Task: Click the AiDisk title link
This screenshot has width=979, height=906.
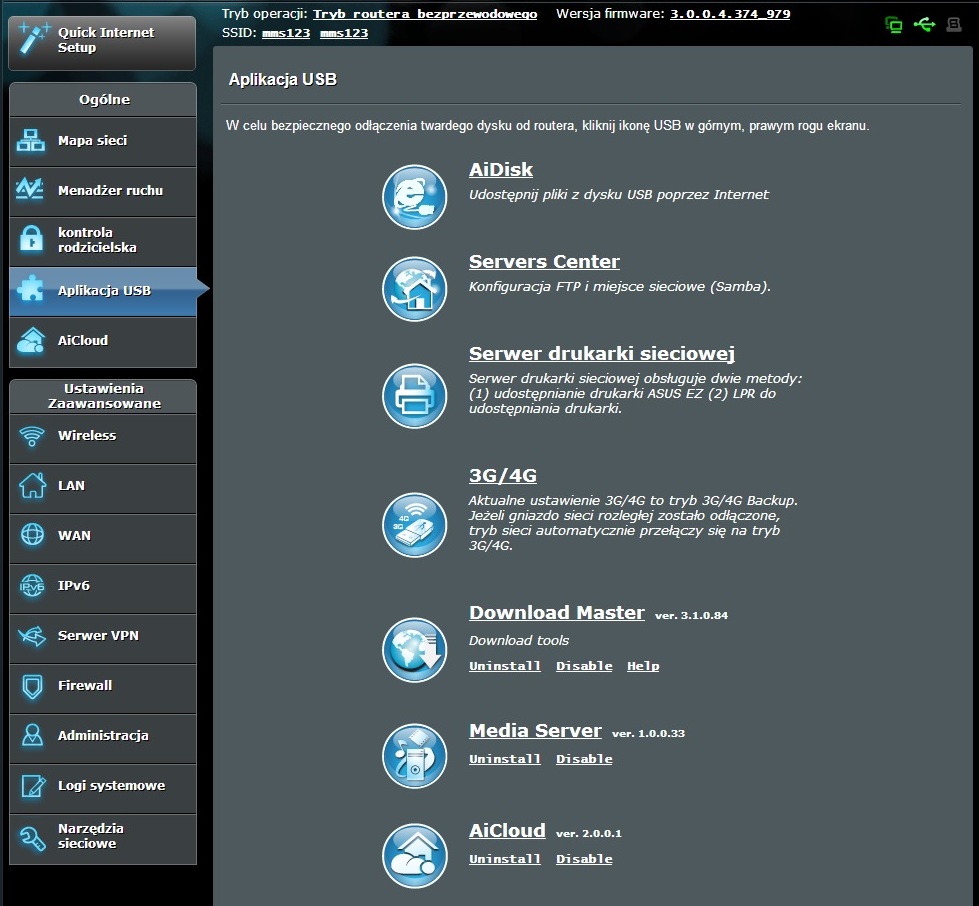Action: tap(501, 170)
